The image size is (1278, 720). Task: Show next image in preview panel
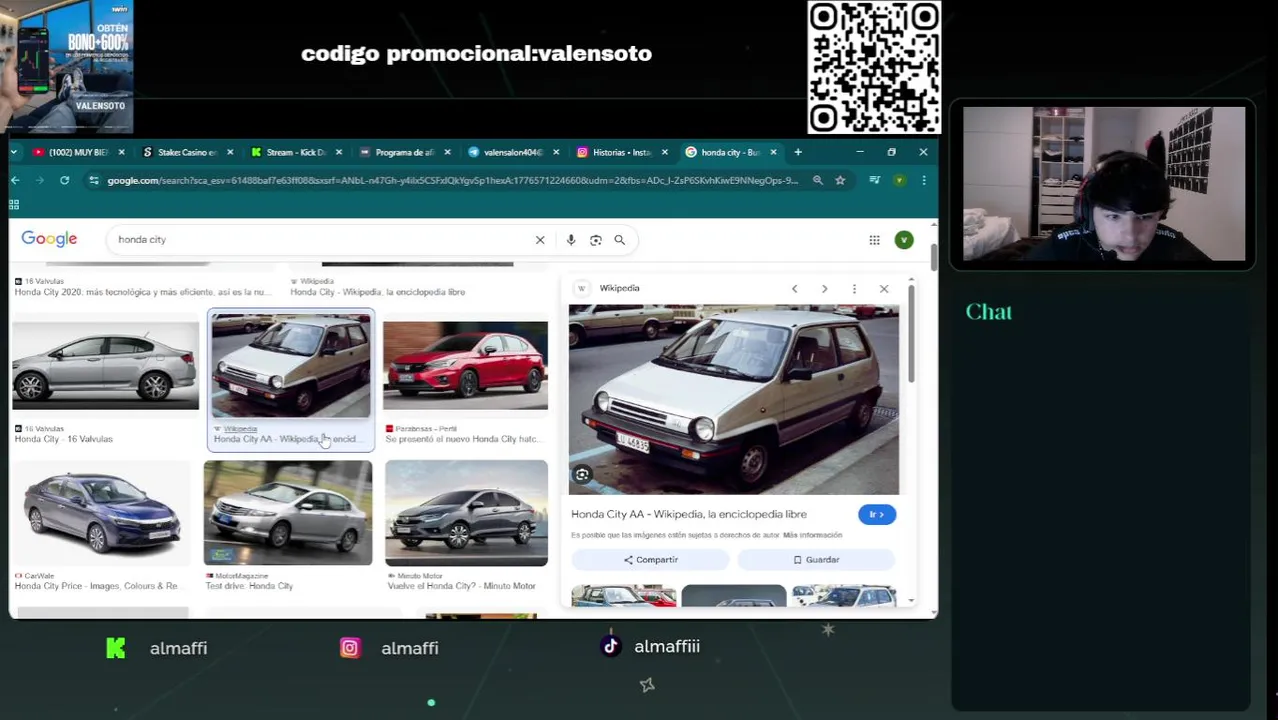click(x=824, y=289)
